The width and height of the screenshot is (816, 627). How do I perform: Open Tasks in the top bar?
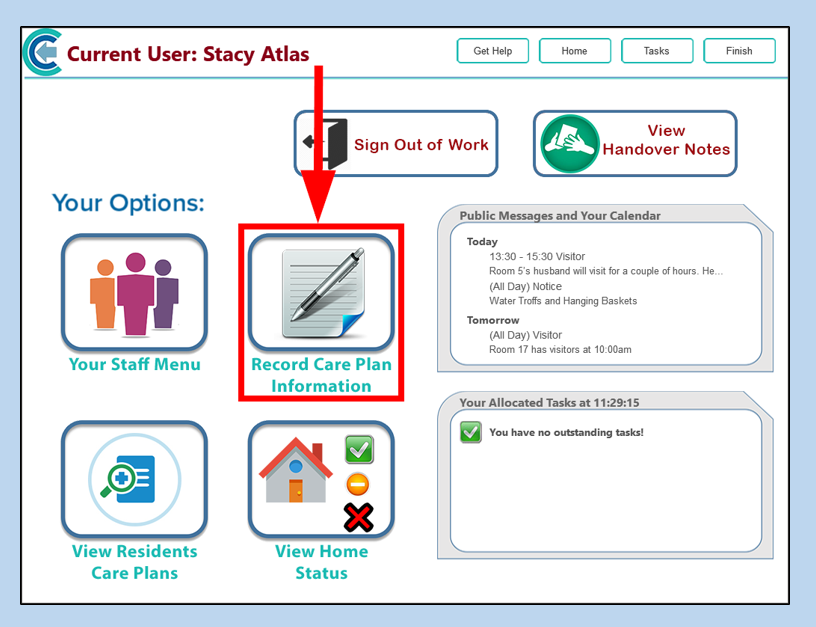point(656,51)
